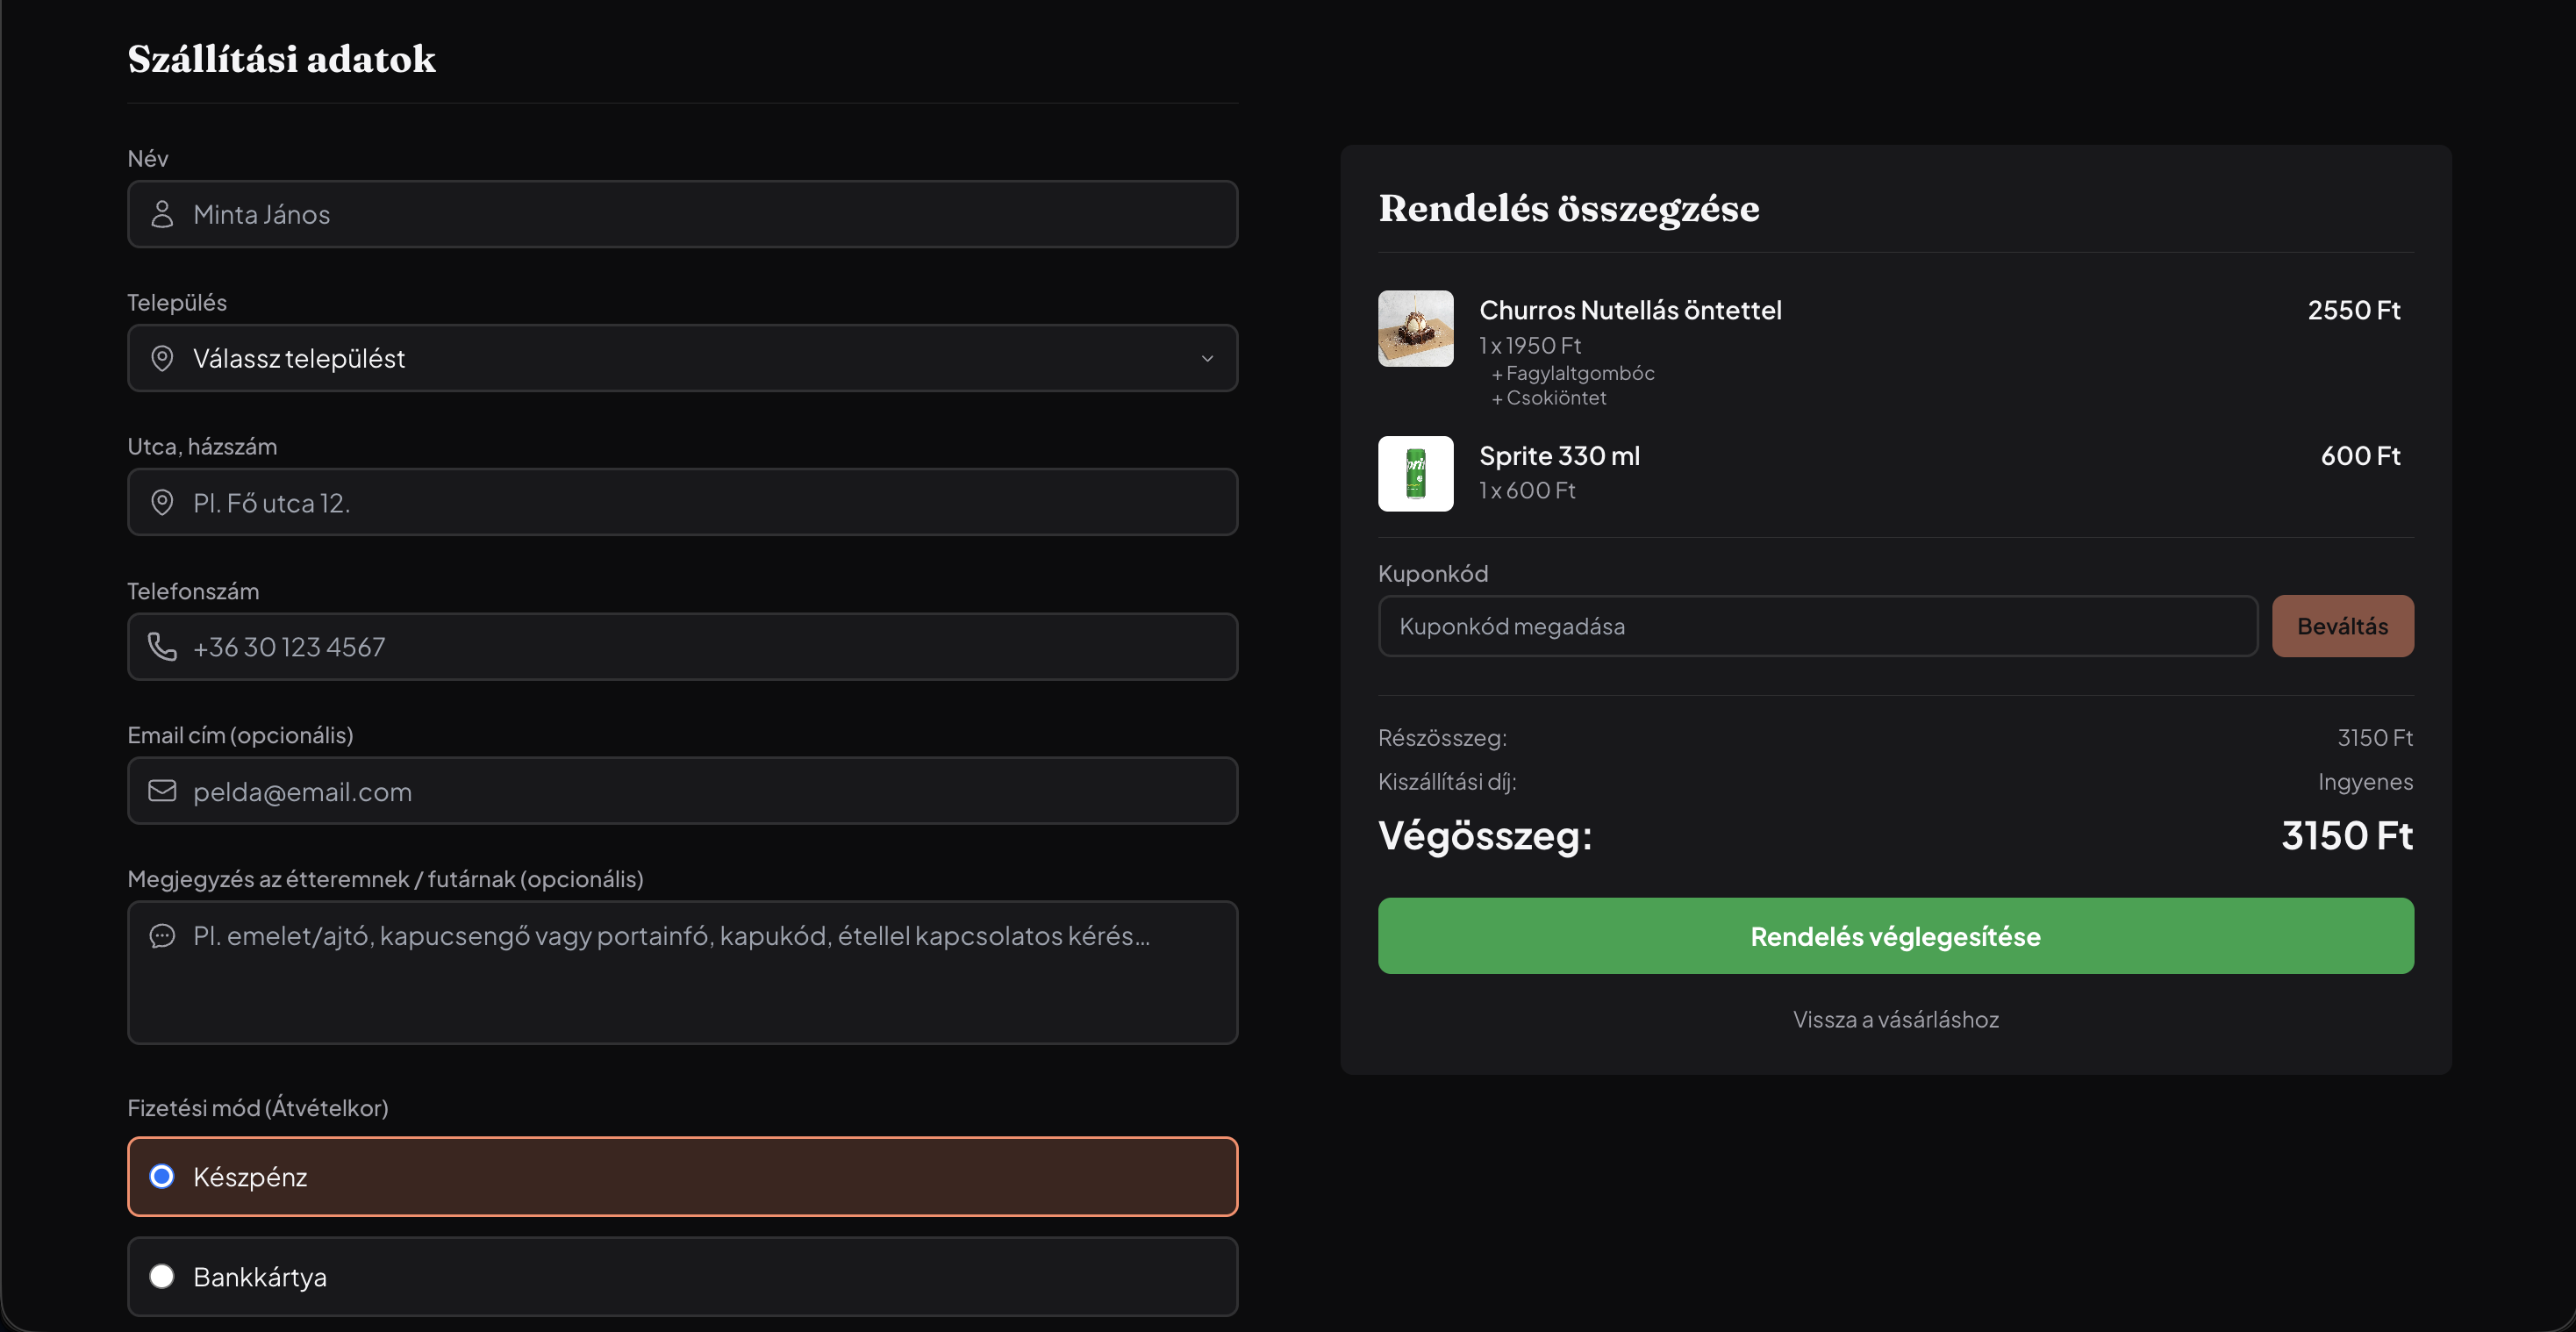The height and width of the screenshot is (1332, 2576).
Task: Redeem coupon with the Beváltás button
Action: click(x=2342, y=626)
